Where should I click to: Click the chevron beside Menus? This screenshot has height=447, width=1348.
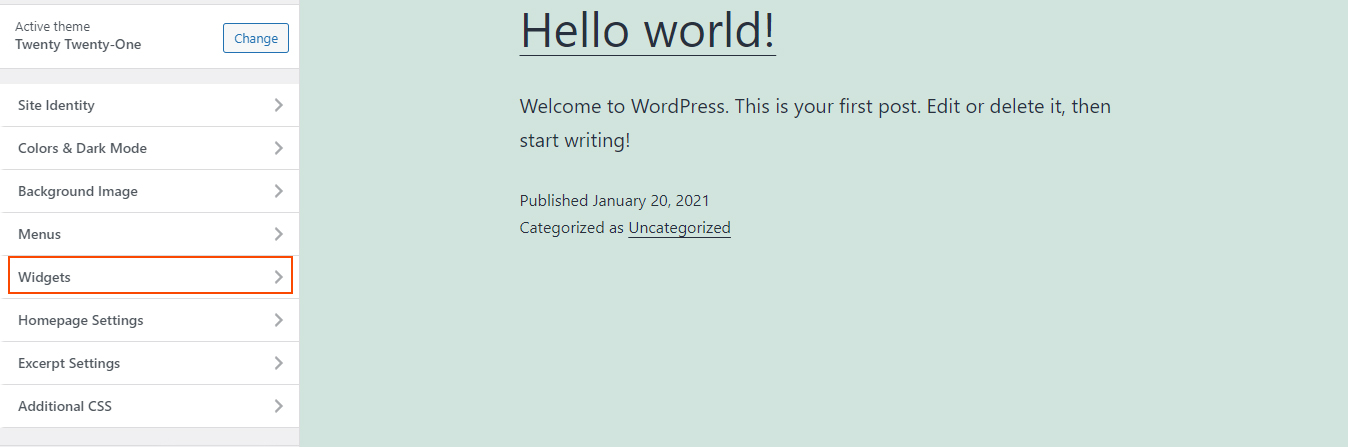(279, 234)
